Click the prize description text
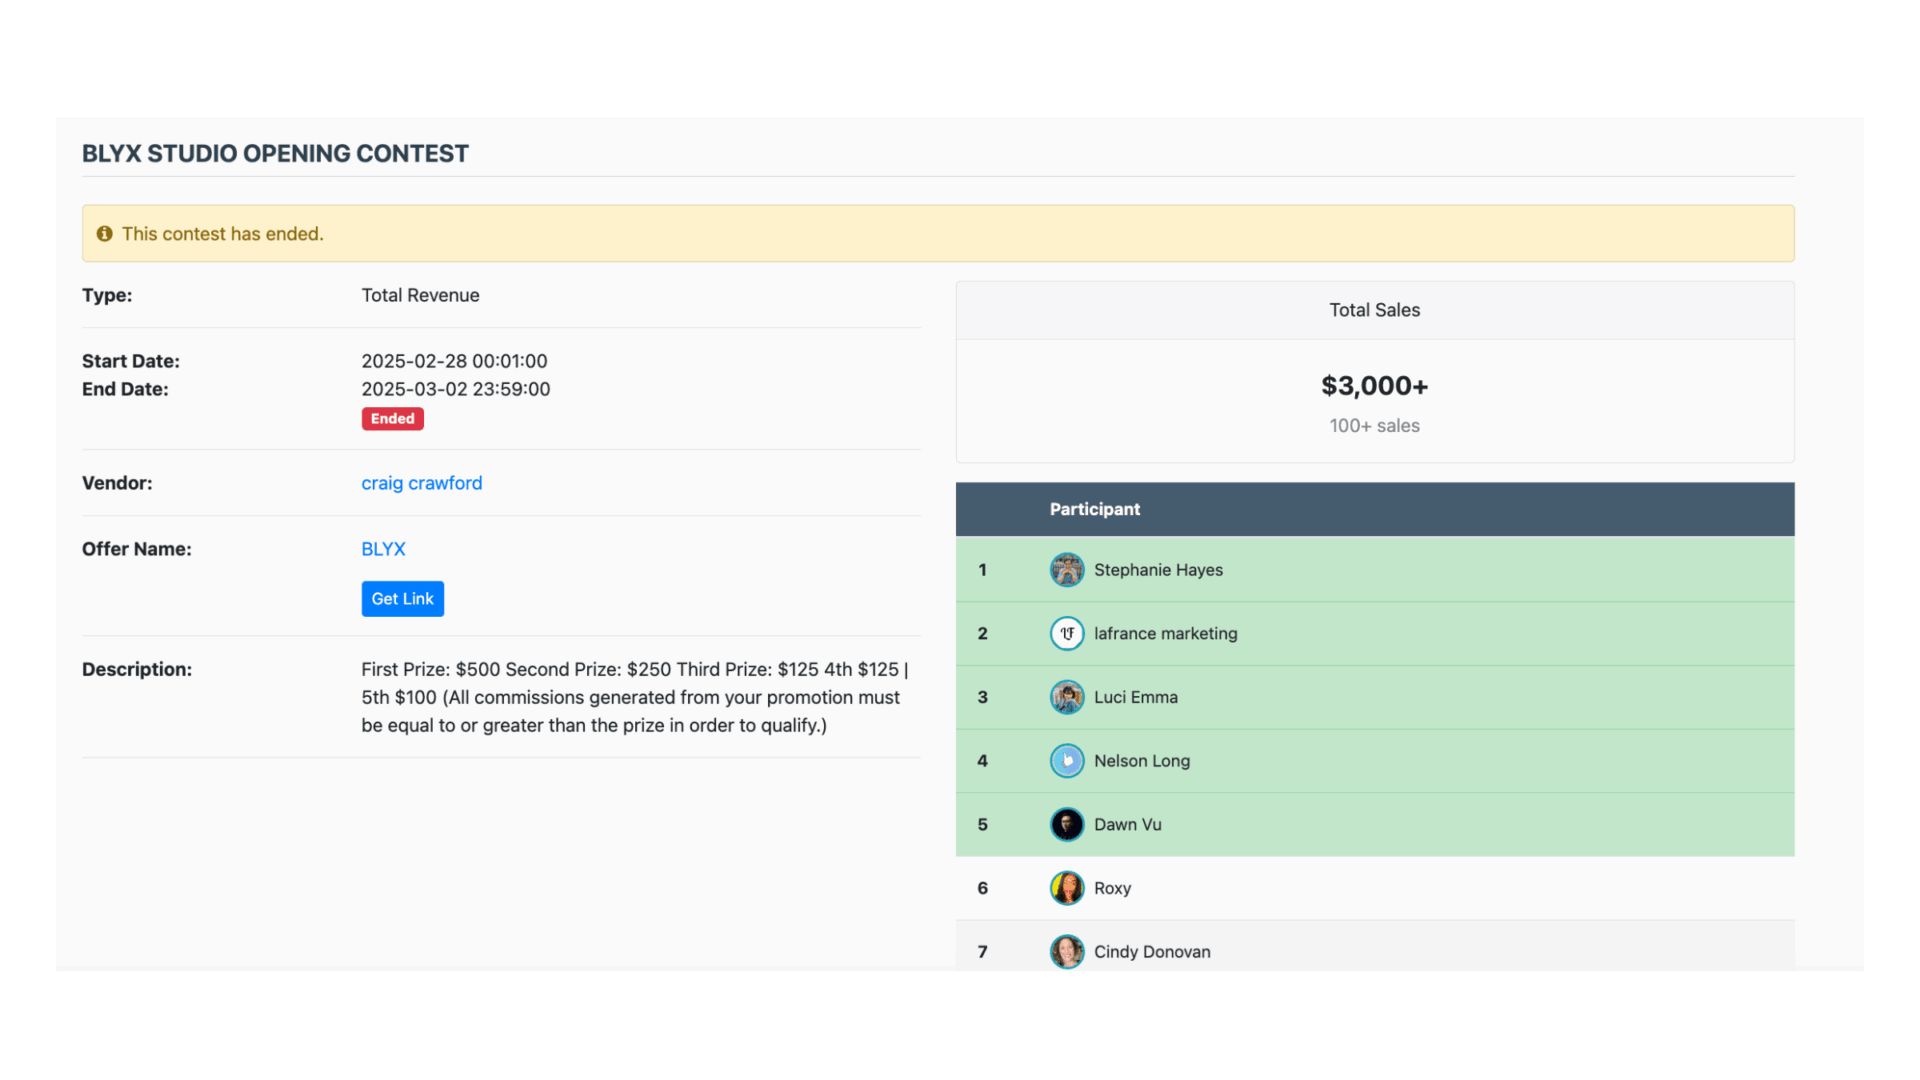Screen dimensions: 1920x1080 634,697
